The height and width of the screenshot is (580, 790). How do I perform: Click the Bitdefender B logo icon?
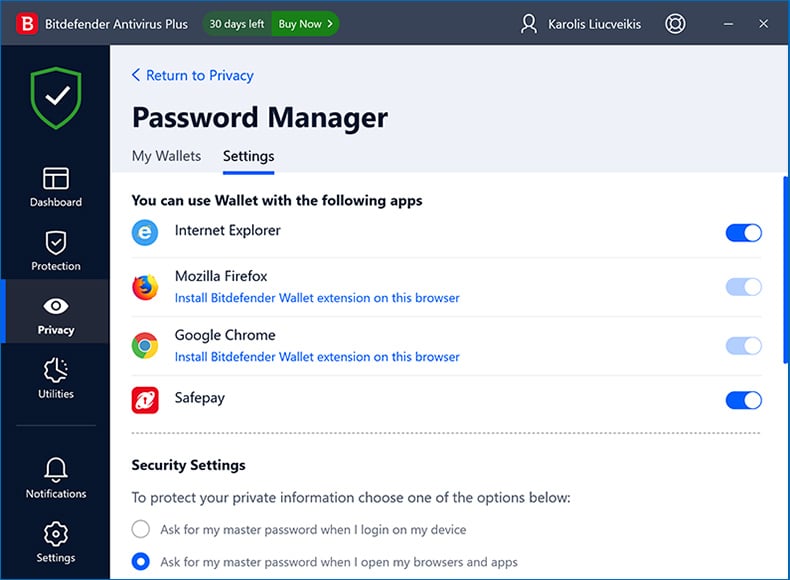coord(27,24)
